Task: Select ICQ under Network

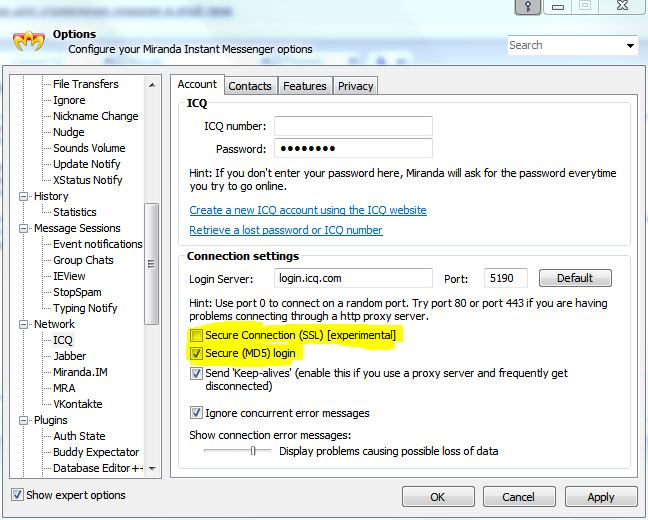Action: pyautogui.click(x=63, y=340)
